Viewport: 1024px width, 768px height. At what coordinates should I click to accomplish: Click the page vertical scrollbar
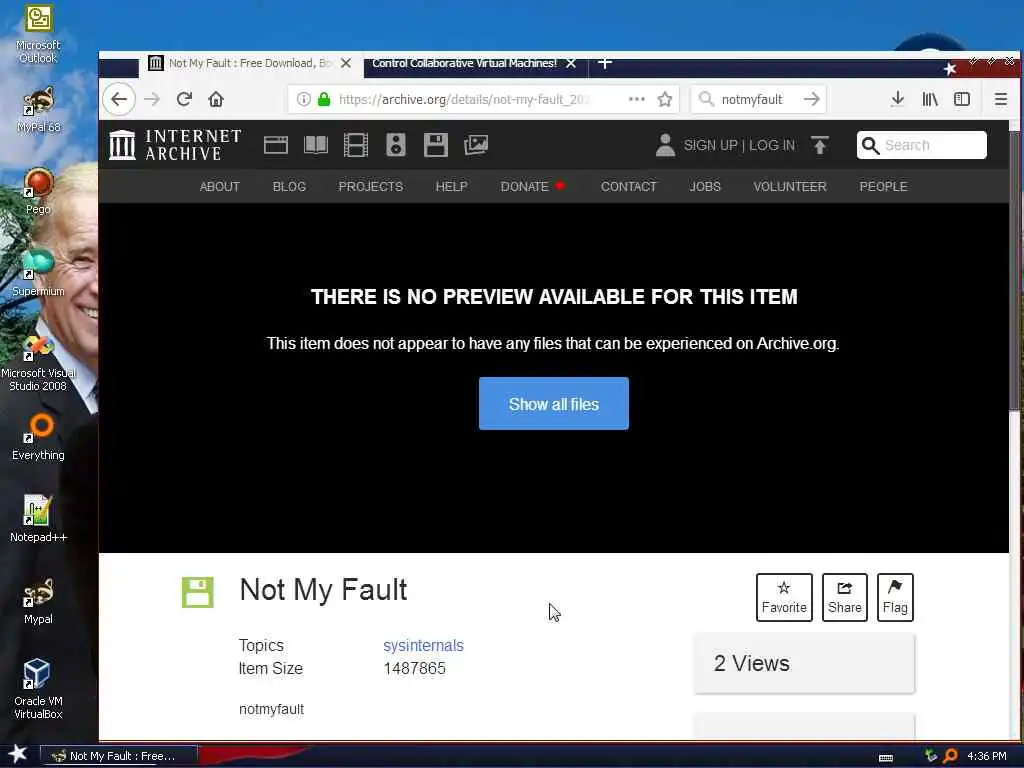[1014, 271]
